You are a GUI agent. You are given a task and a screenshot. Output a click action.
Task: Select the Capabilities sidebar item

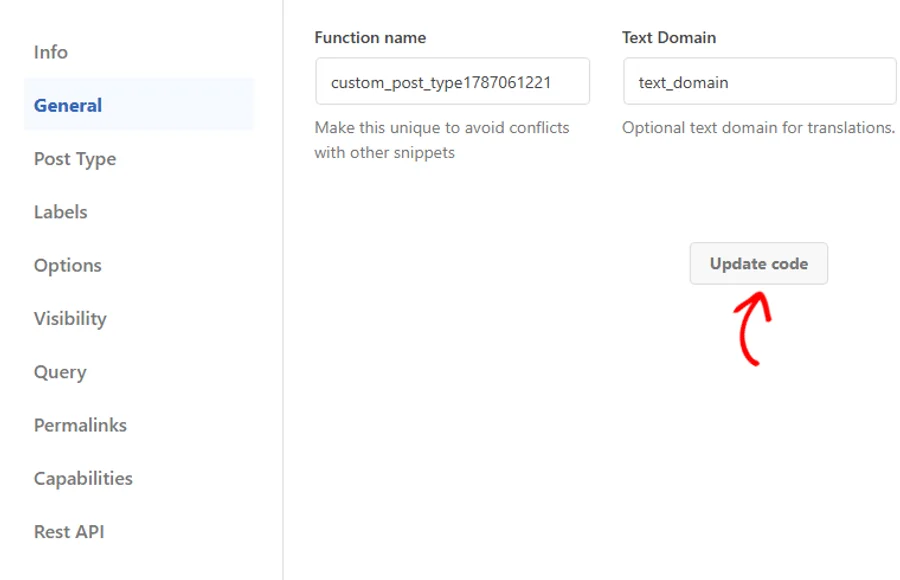pyautogui.click(x=83, y=478)
